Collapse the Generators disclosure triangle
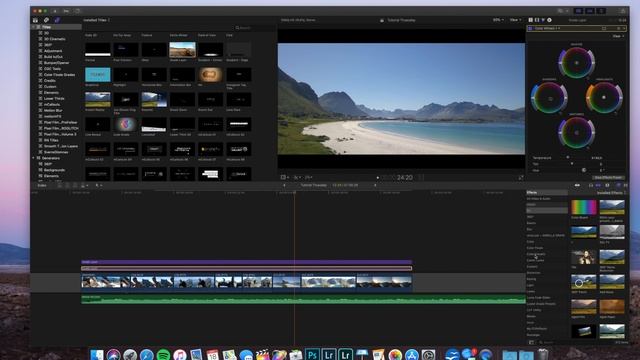 click(33, 158)
